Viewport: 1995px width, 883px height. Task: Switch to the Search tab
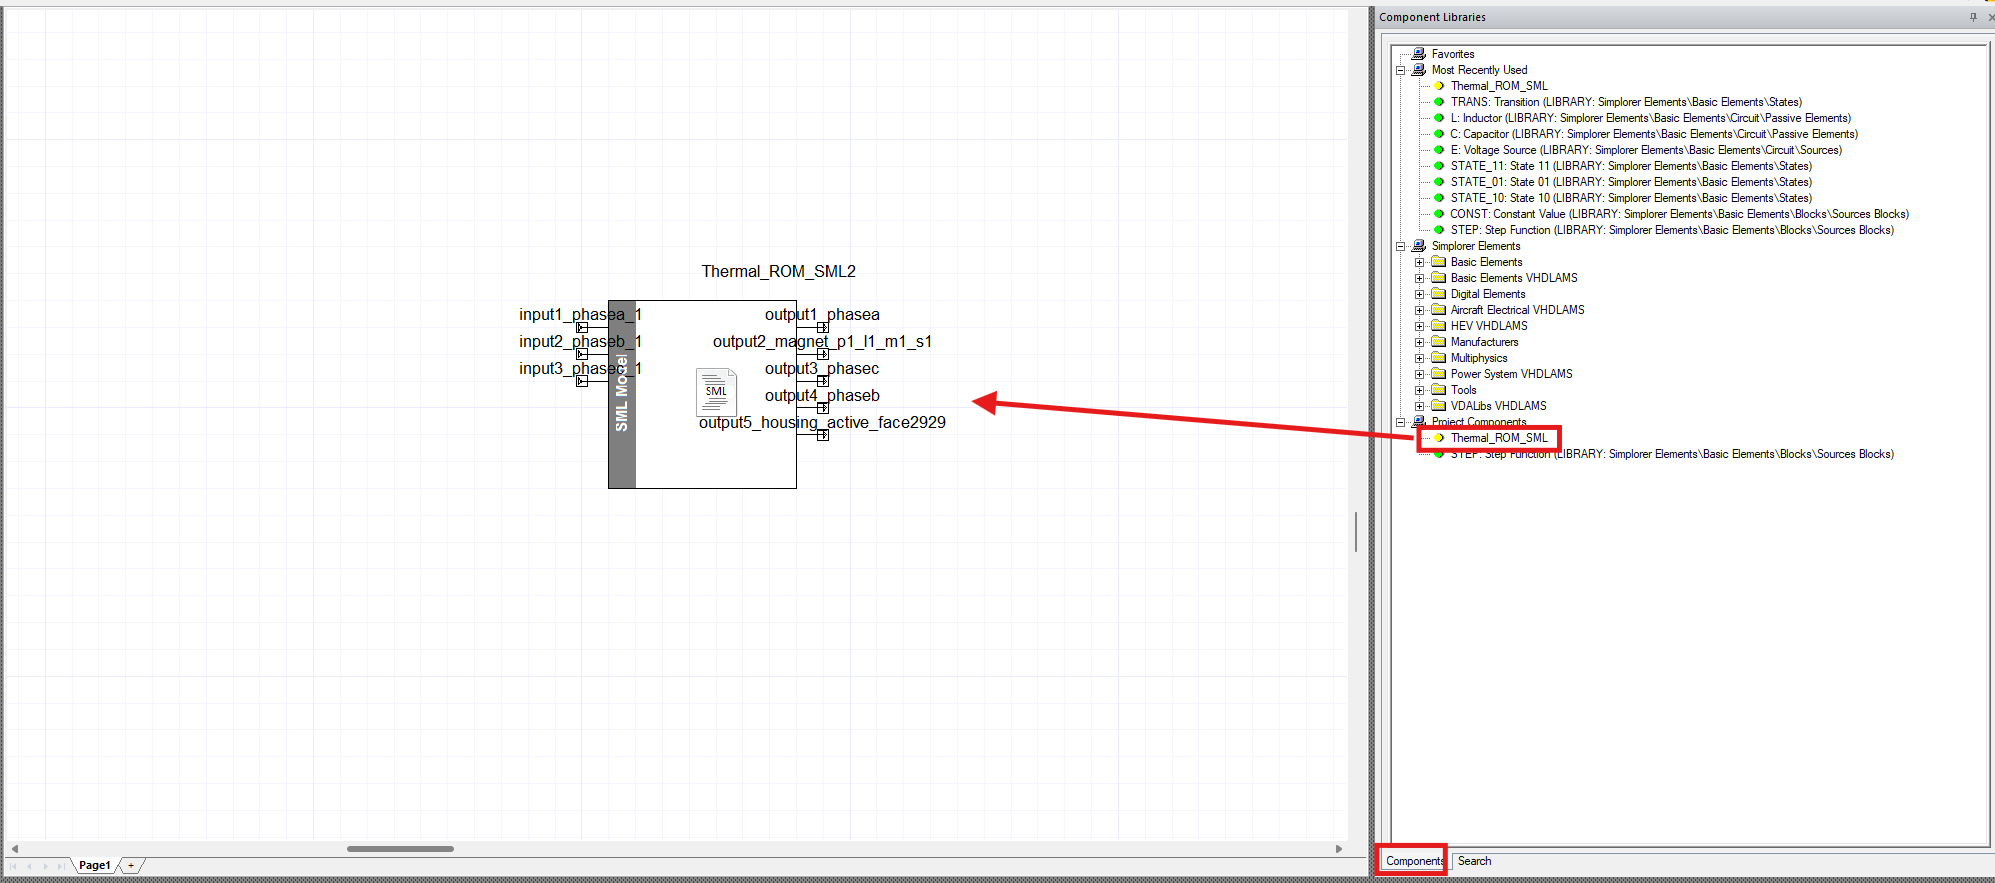[1474, 861]
